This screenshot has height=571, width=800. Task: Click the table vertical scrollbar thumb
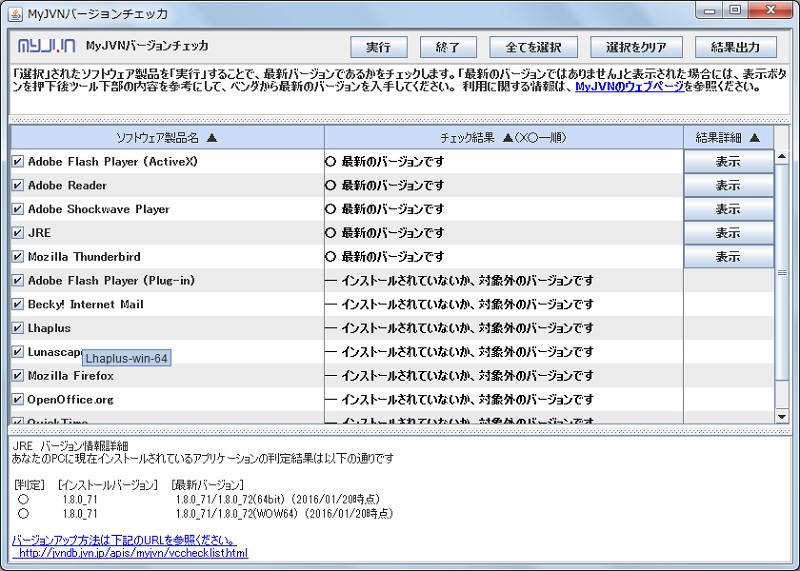pyautogui.click(x=782, y=272)
